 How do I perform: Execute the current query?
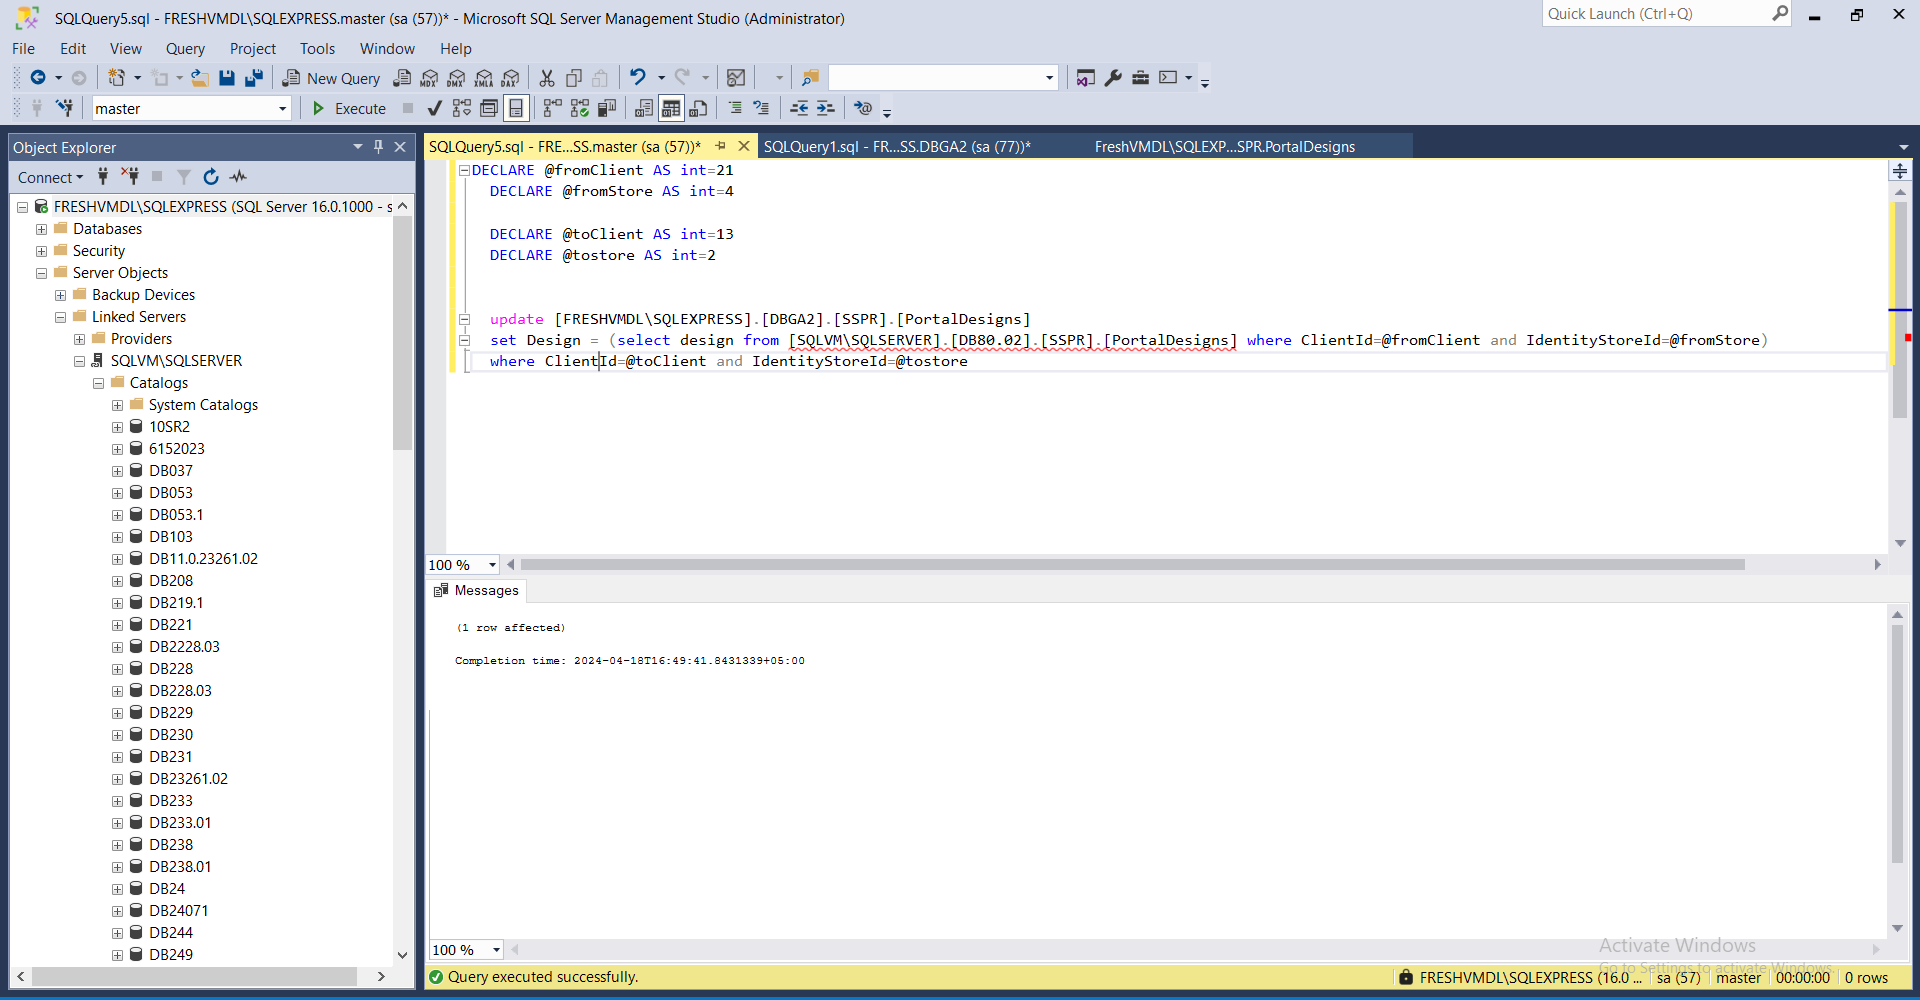pos(347,108)
